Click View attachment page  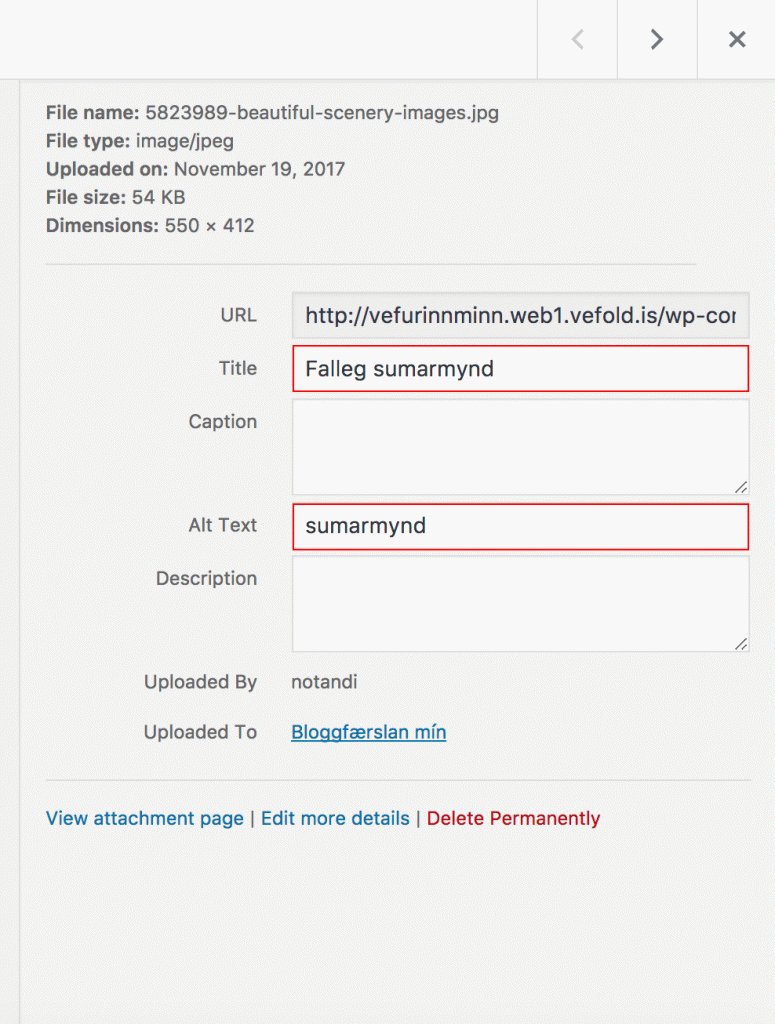pyautogui.click(x=144, y=818)
